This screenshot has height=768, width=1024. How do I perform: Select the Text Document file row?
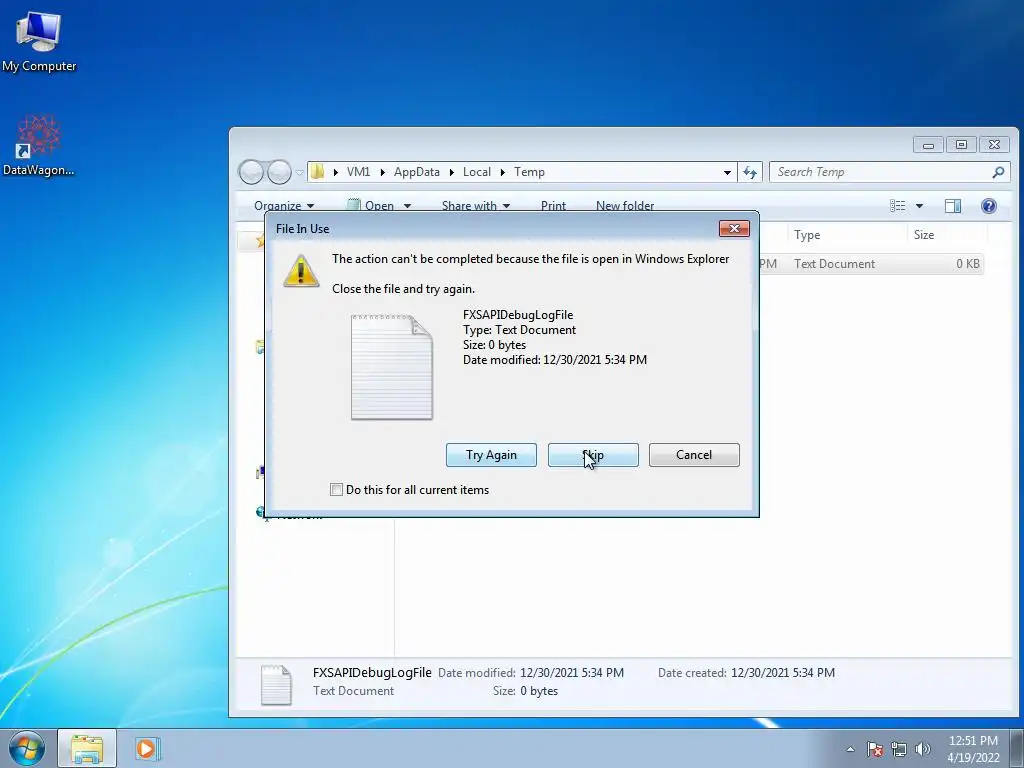coord(871,264)
